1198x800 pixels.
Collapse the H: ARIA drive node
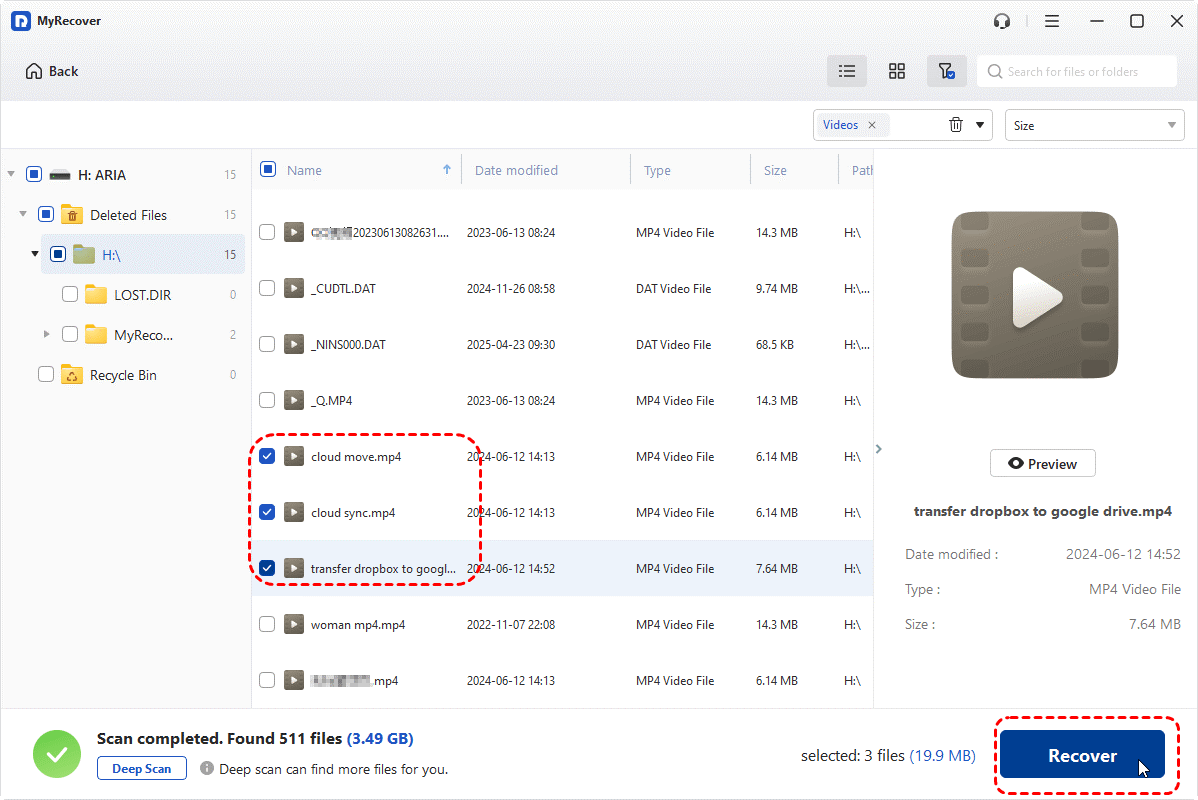click(11, 175)
